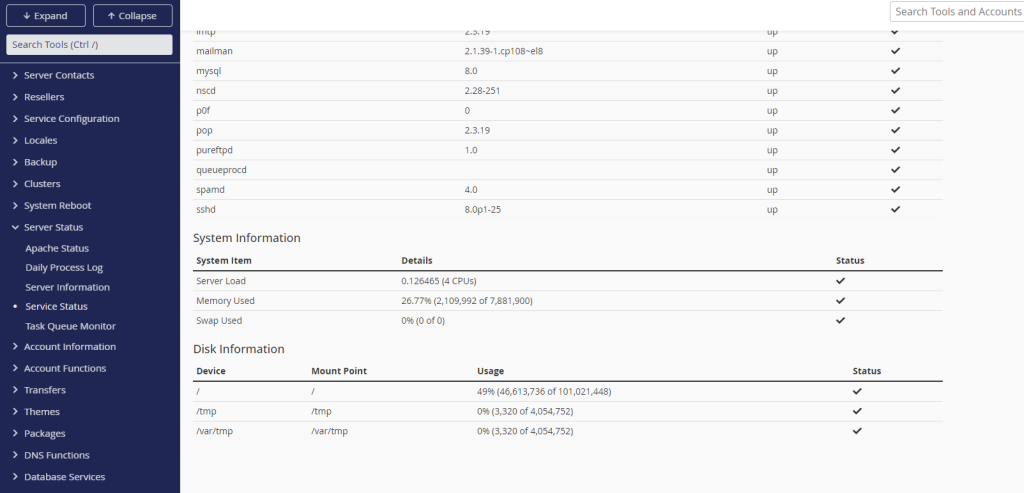Expand the Server Contacts menu section
Screen dimensions: 1024x493
point(59,75)
